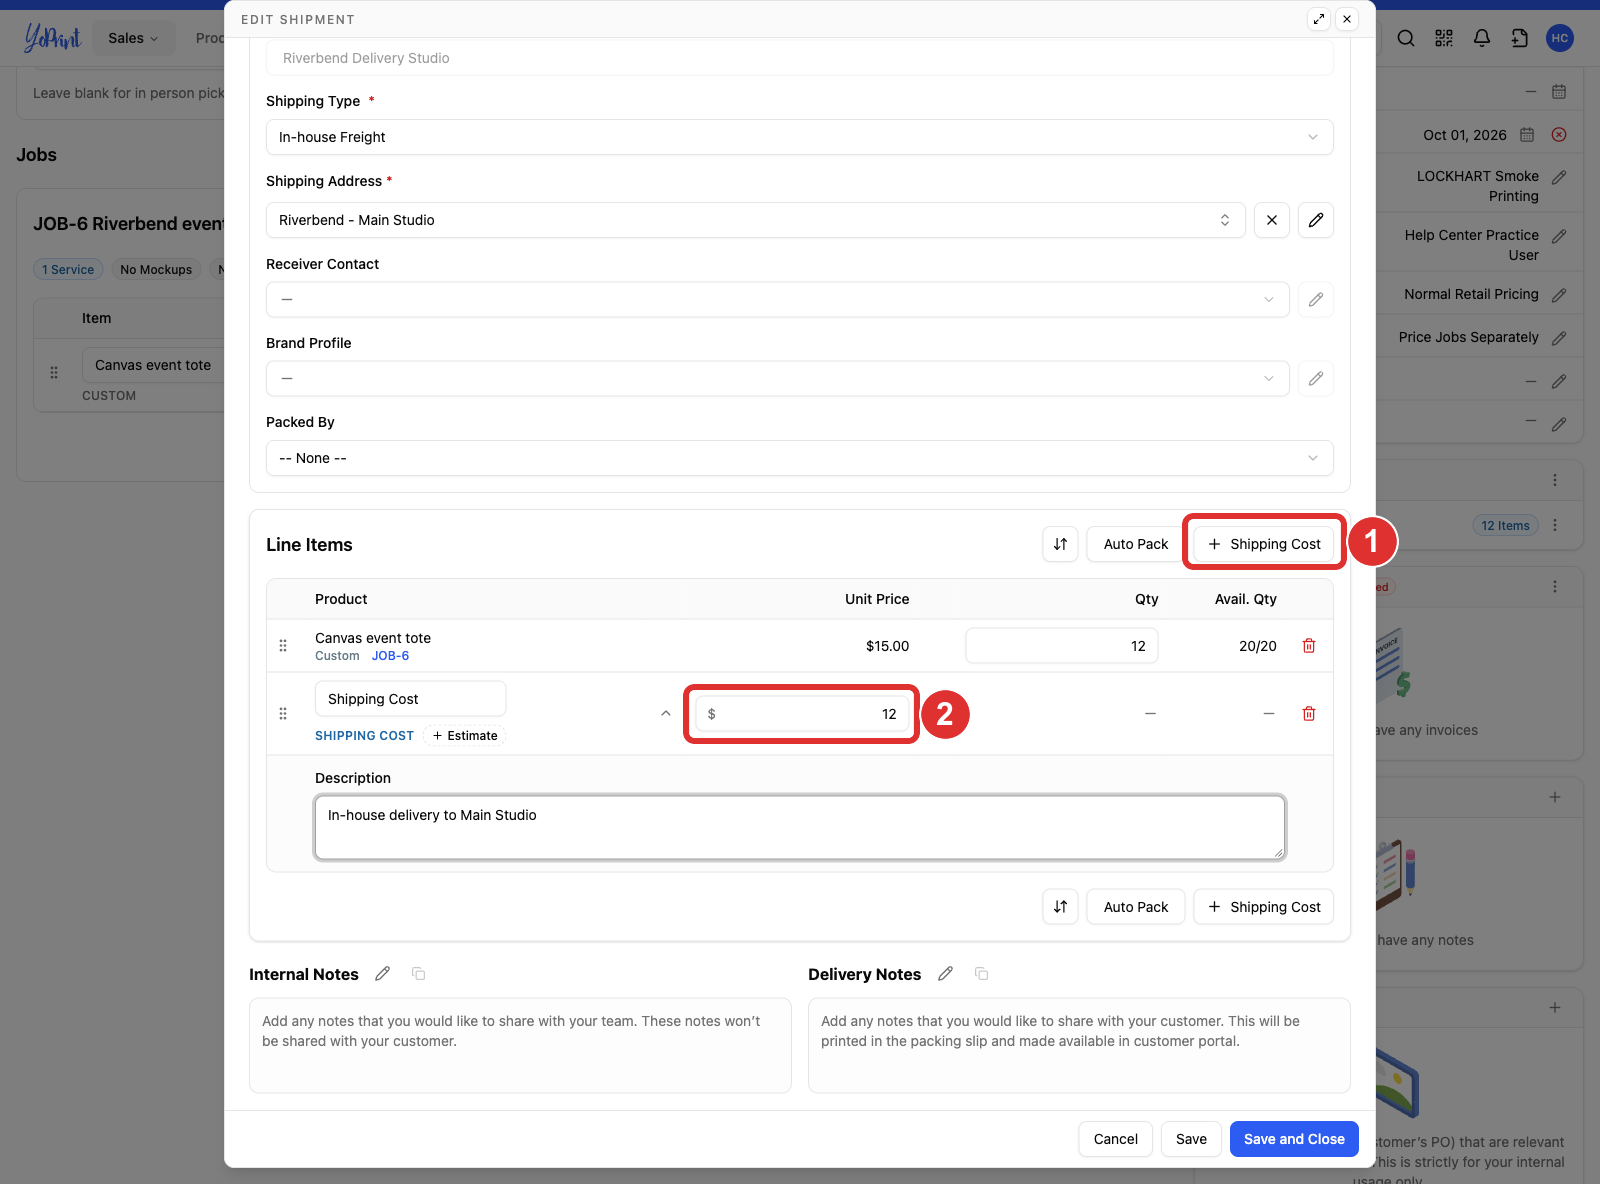Click the shipping cost Description textarea

coord(800,827)
